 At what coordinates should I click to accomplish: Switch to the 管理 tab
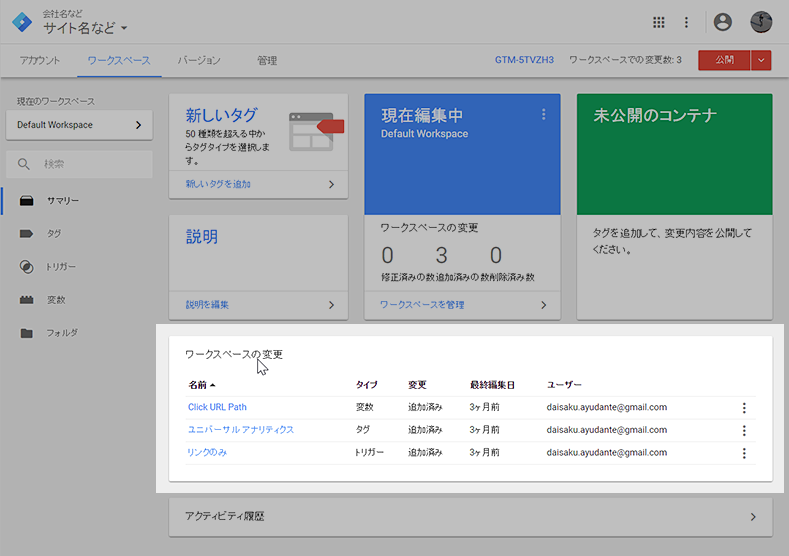(x=267, y=60)
